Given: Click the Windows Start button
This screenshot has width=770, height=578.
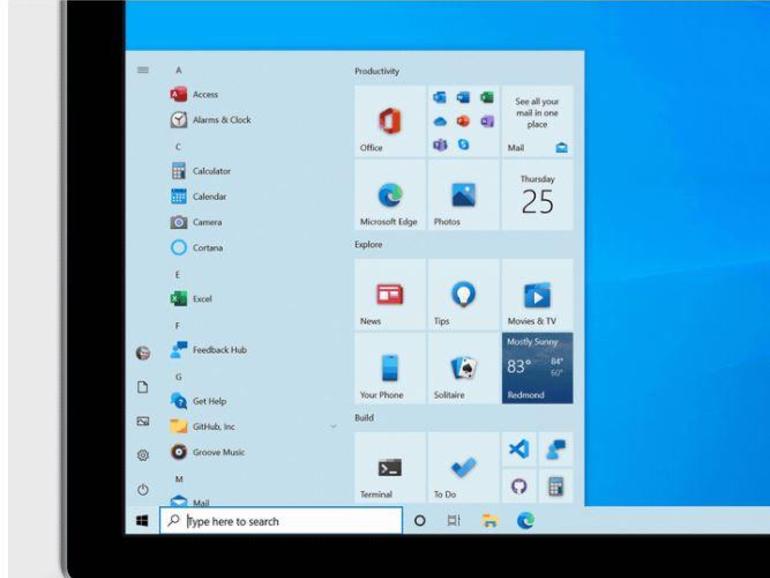Looking at the screenshot, I should click(x=142, y=521).
